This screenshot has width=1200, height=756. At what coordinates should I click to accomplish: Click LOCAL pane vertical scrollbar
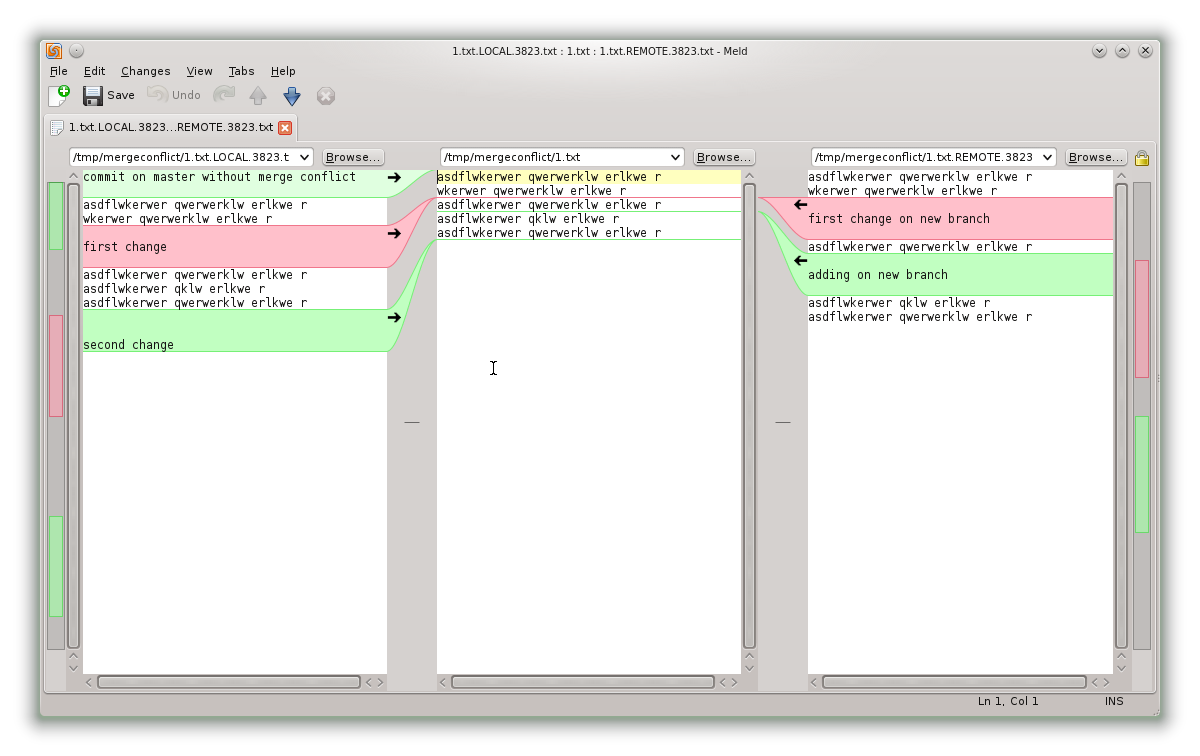click(x=73, y=415)
